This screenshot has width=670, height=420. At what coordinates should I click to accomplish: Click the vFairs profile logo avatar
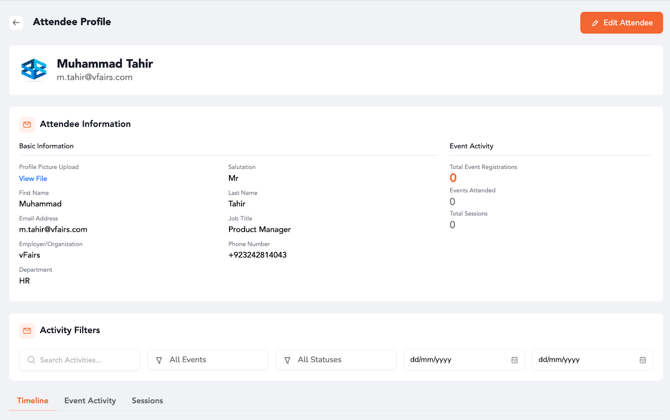tap(34, 69)
